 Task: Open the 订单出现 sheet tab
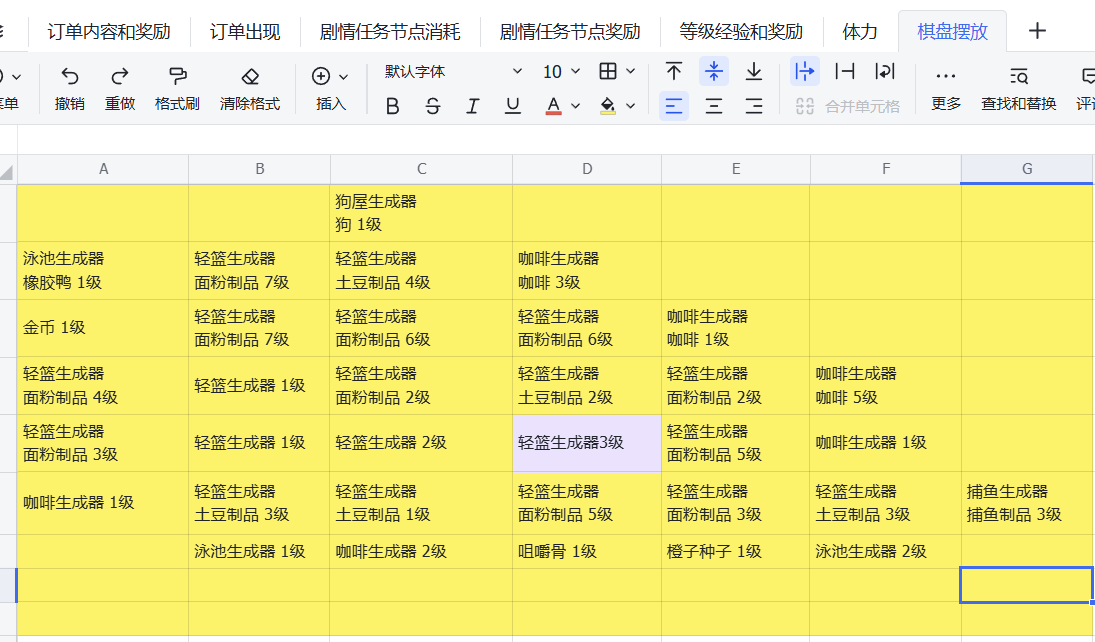click(x=245, y=31)
